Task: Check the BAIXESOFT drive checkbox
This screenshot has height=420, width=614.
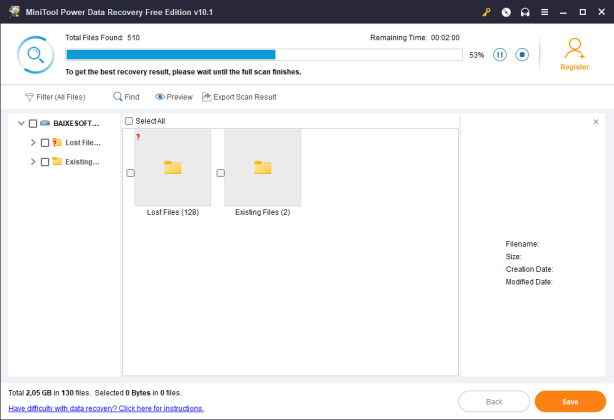Action: (33, 124)
